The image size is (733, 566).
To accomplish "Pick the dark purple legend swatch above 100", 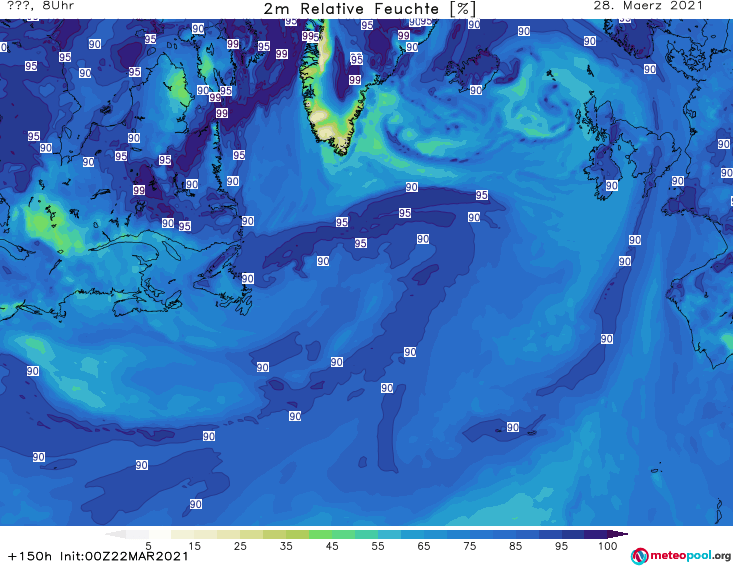I will pyautogui.click(x=596, y=534).
